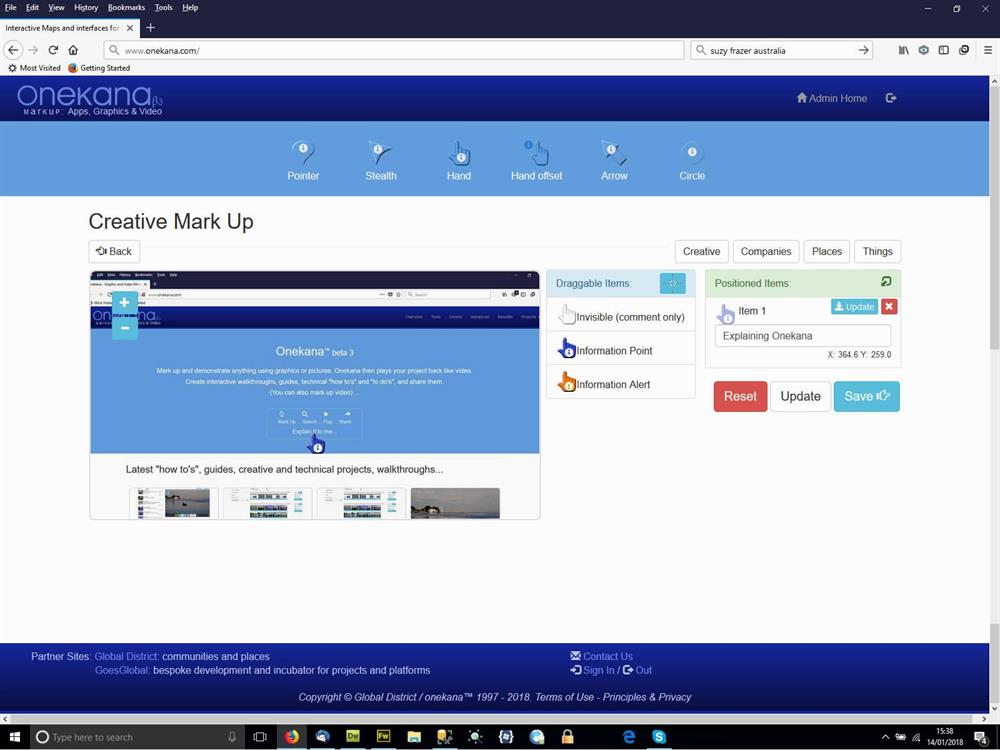Open the File menu
Image resolution: width=1000 pixels, height=750 pixels.
click(11, 8)
